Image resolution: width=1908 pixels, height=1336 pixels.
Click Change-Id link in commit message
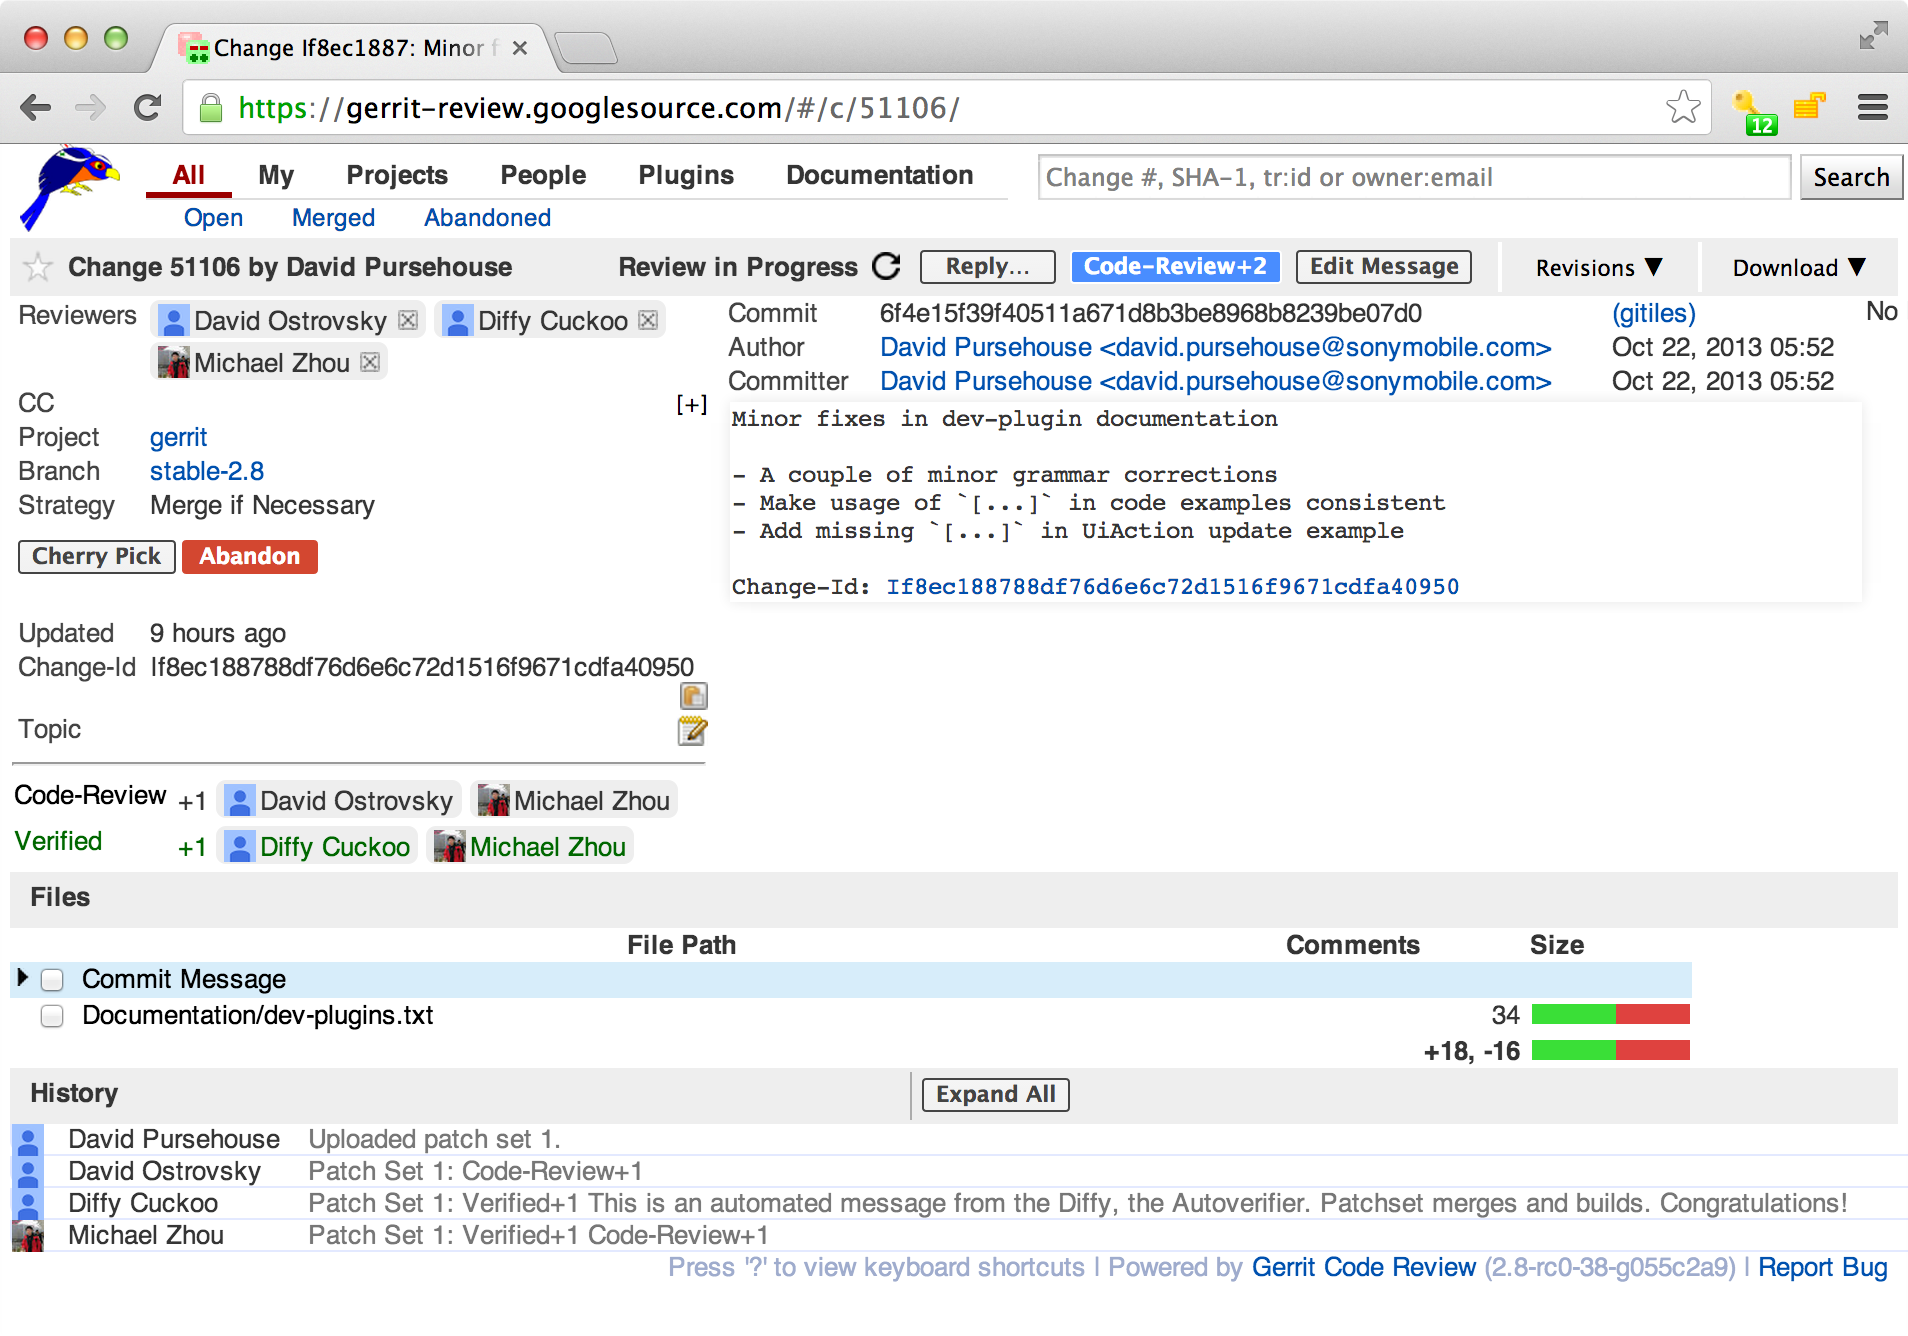1172,587
